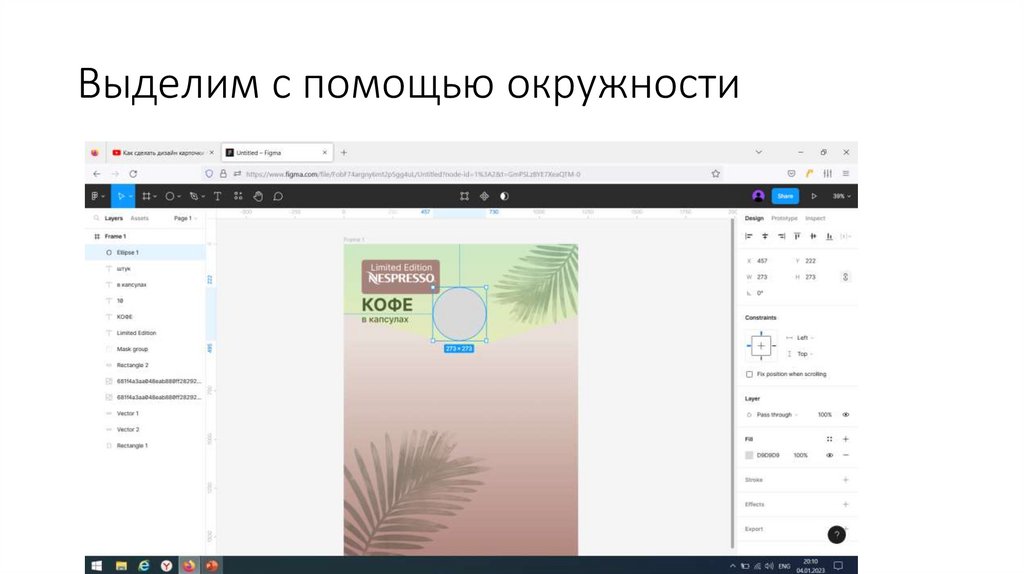Screen dimensions: 1024x574
Task: Enable Fix position when scrolling
Action: pyautogui.click(x=749, y=374)
